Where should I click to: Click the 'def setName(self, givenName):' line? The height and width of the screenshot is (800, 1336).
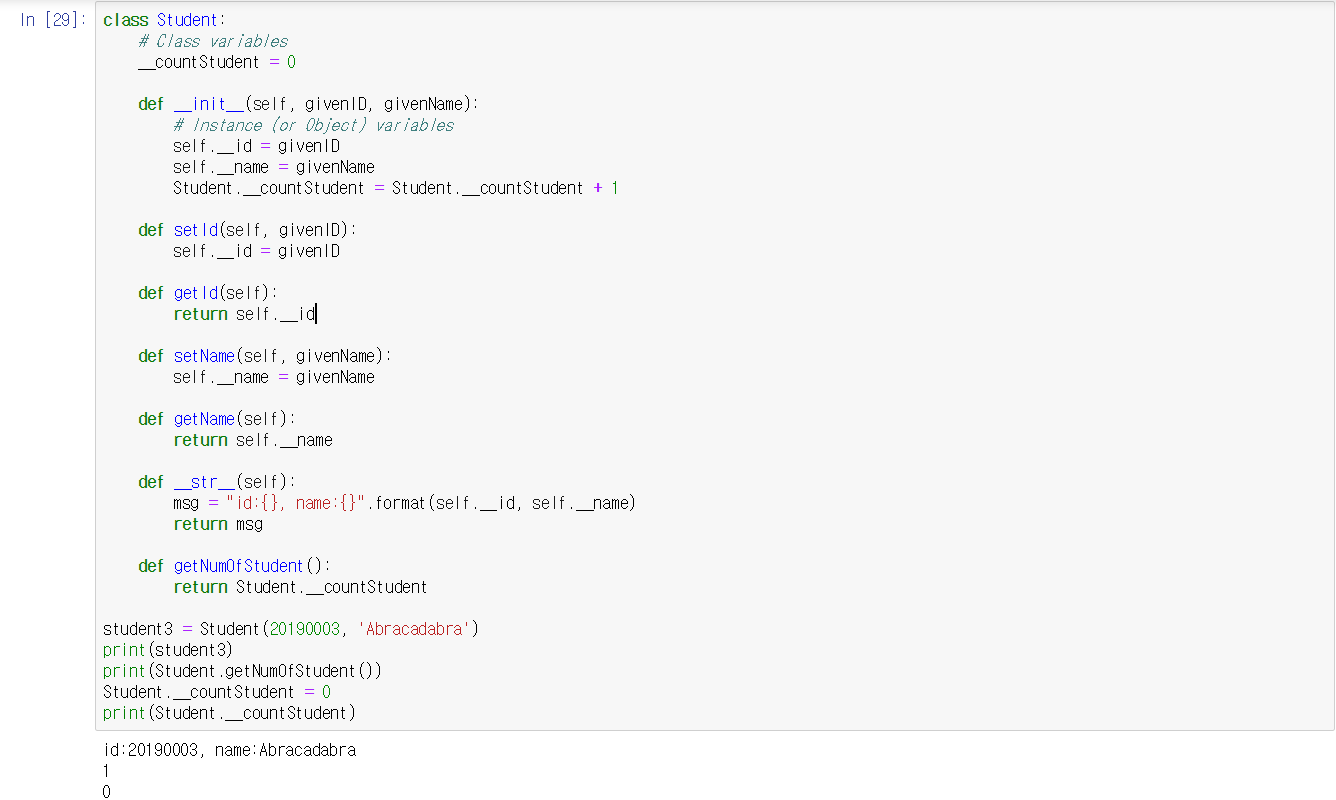pyautogui.click(x=265, y=356)
